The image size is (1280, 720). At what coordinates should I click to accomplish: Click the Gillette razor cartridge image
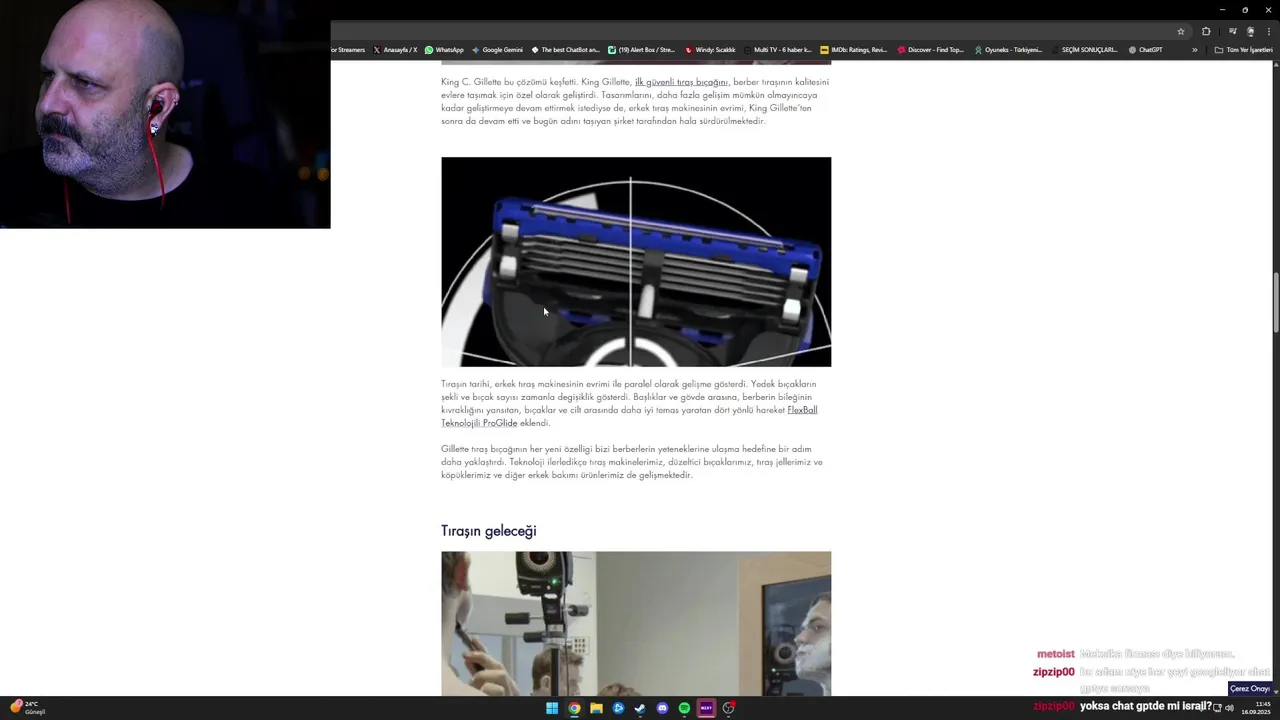click(636, 262)
